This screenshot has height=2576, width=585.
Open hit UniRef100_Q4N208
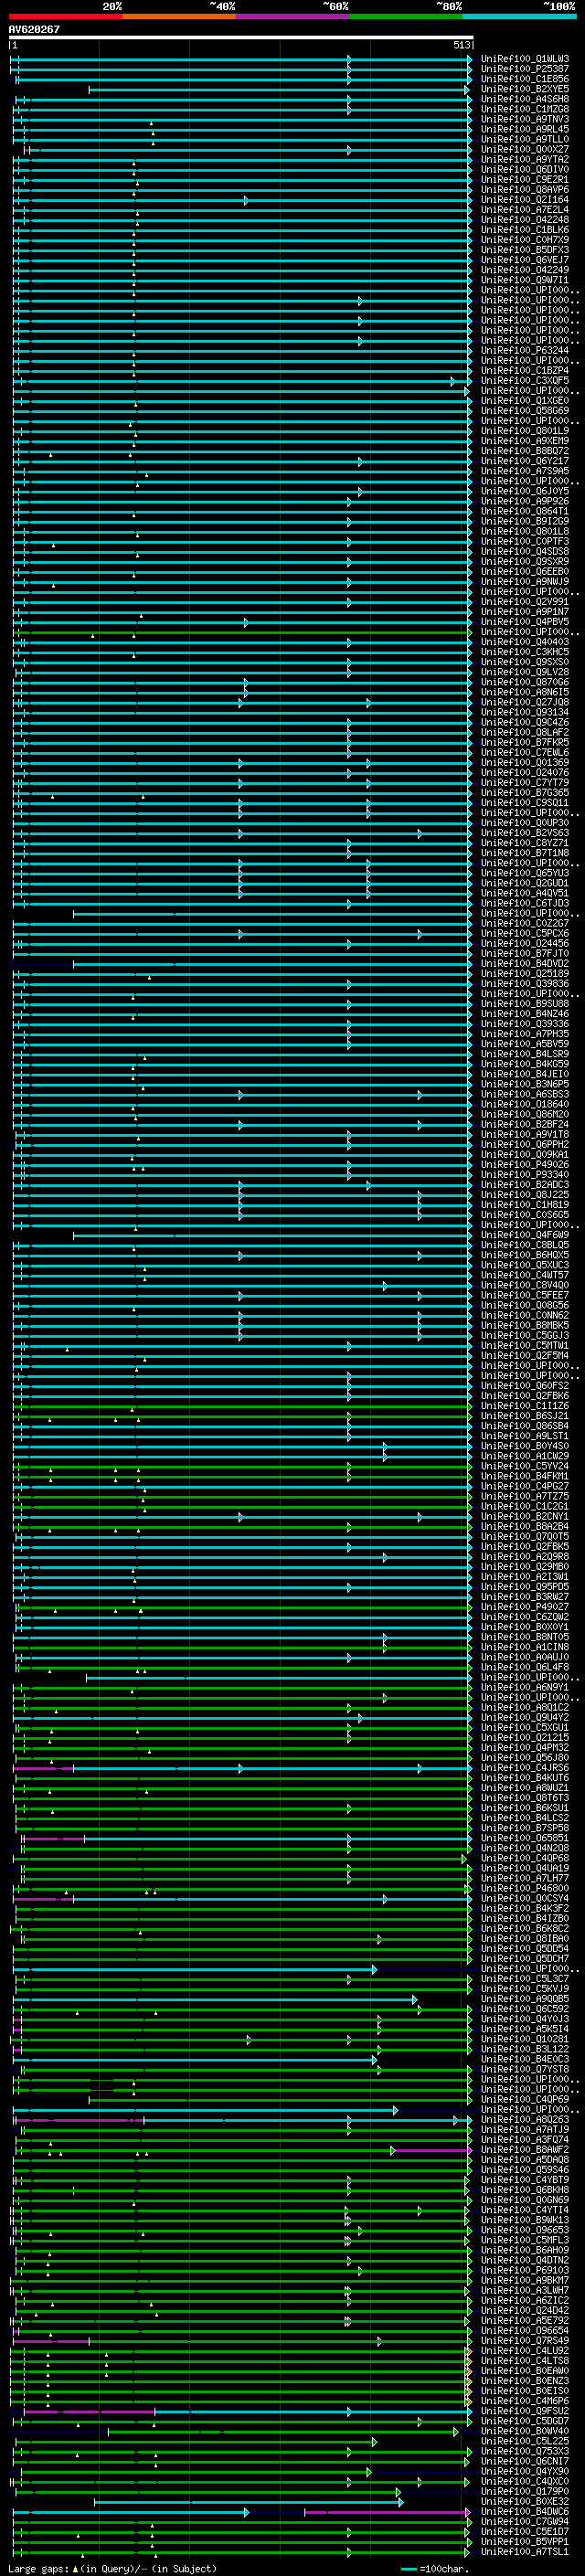click(x=525, y=1848)
